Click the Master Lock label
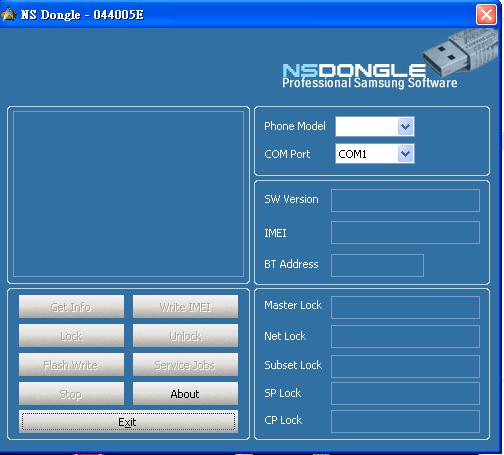The image size is (504, 455). click(x=293, y=305)
